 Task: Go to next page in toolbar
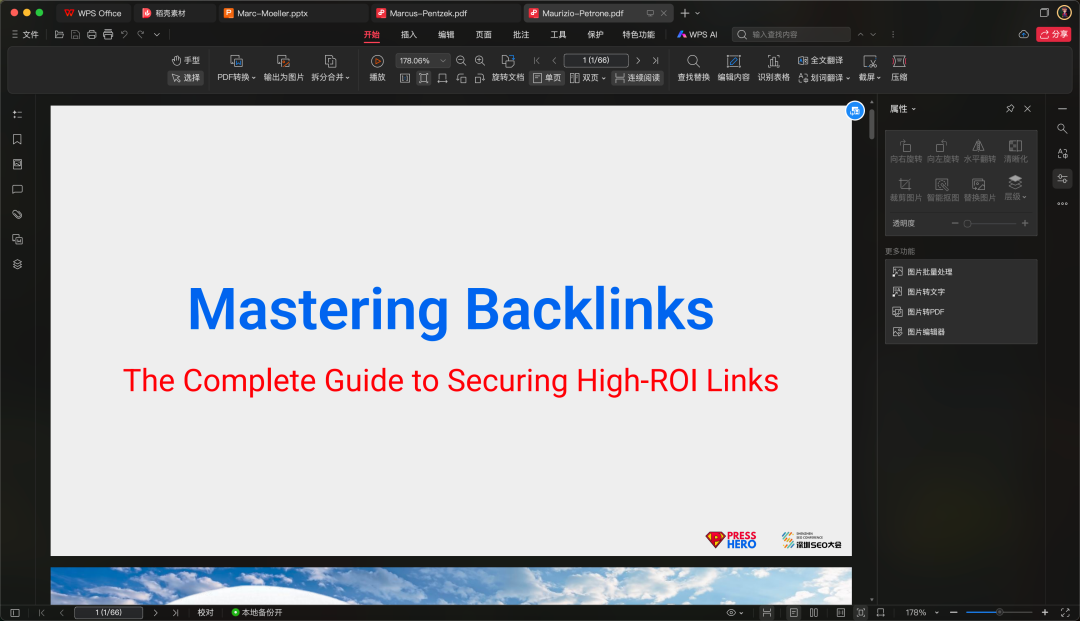pos(638,61)
